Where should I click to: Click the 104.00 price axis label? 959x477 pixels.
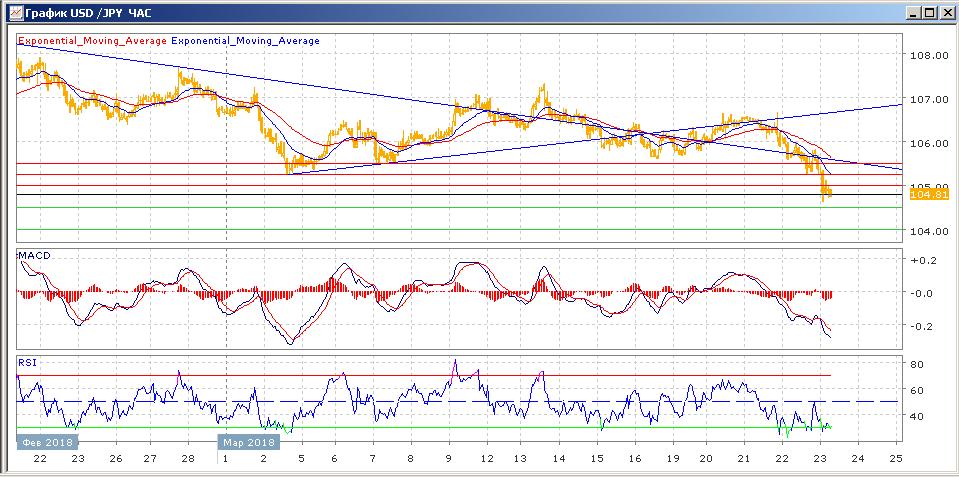[x=927, y=231]
